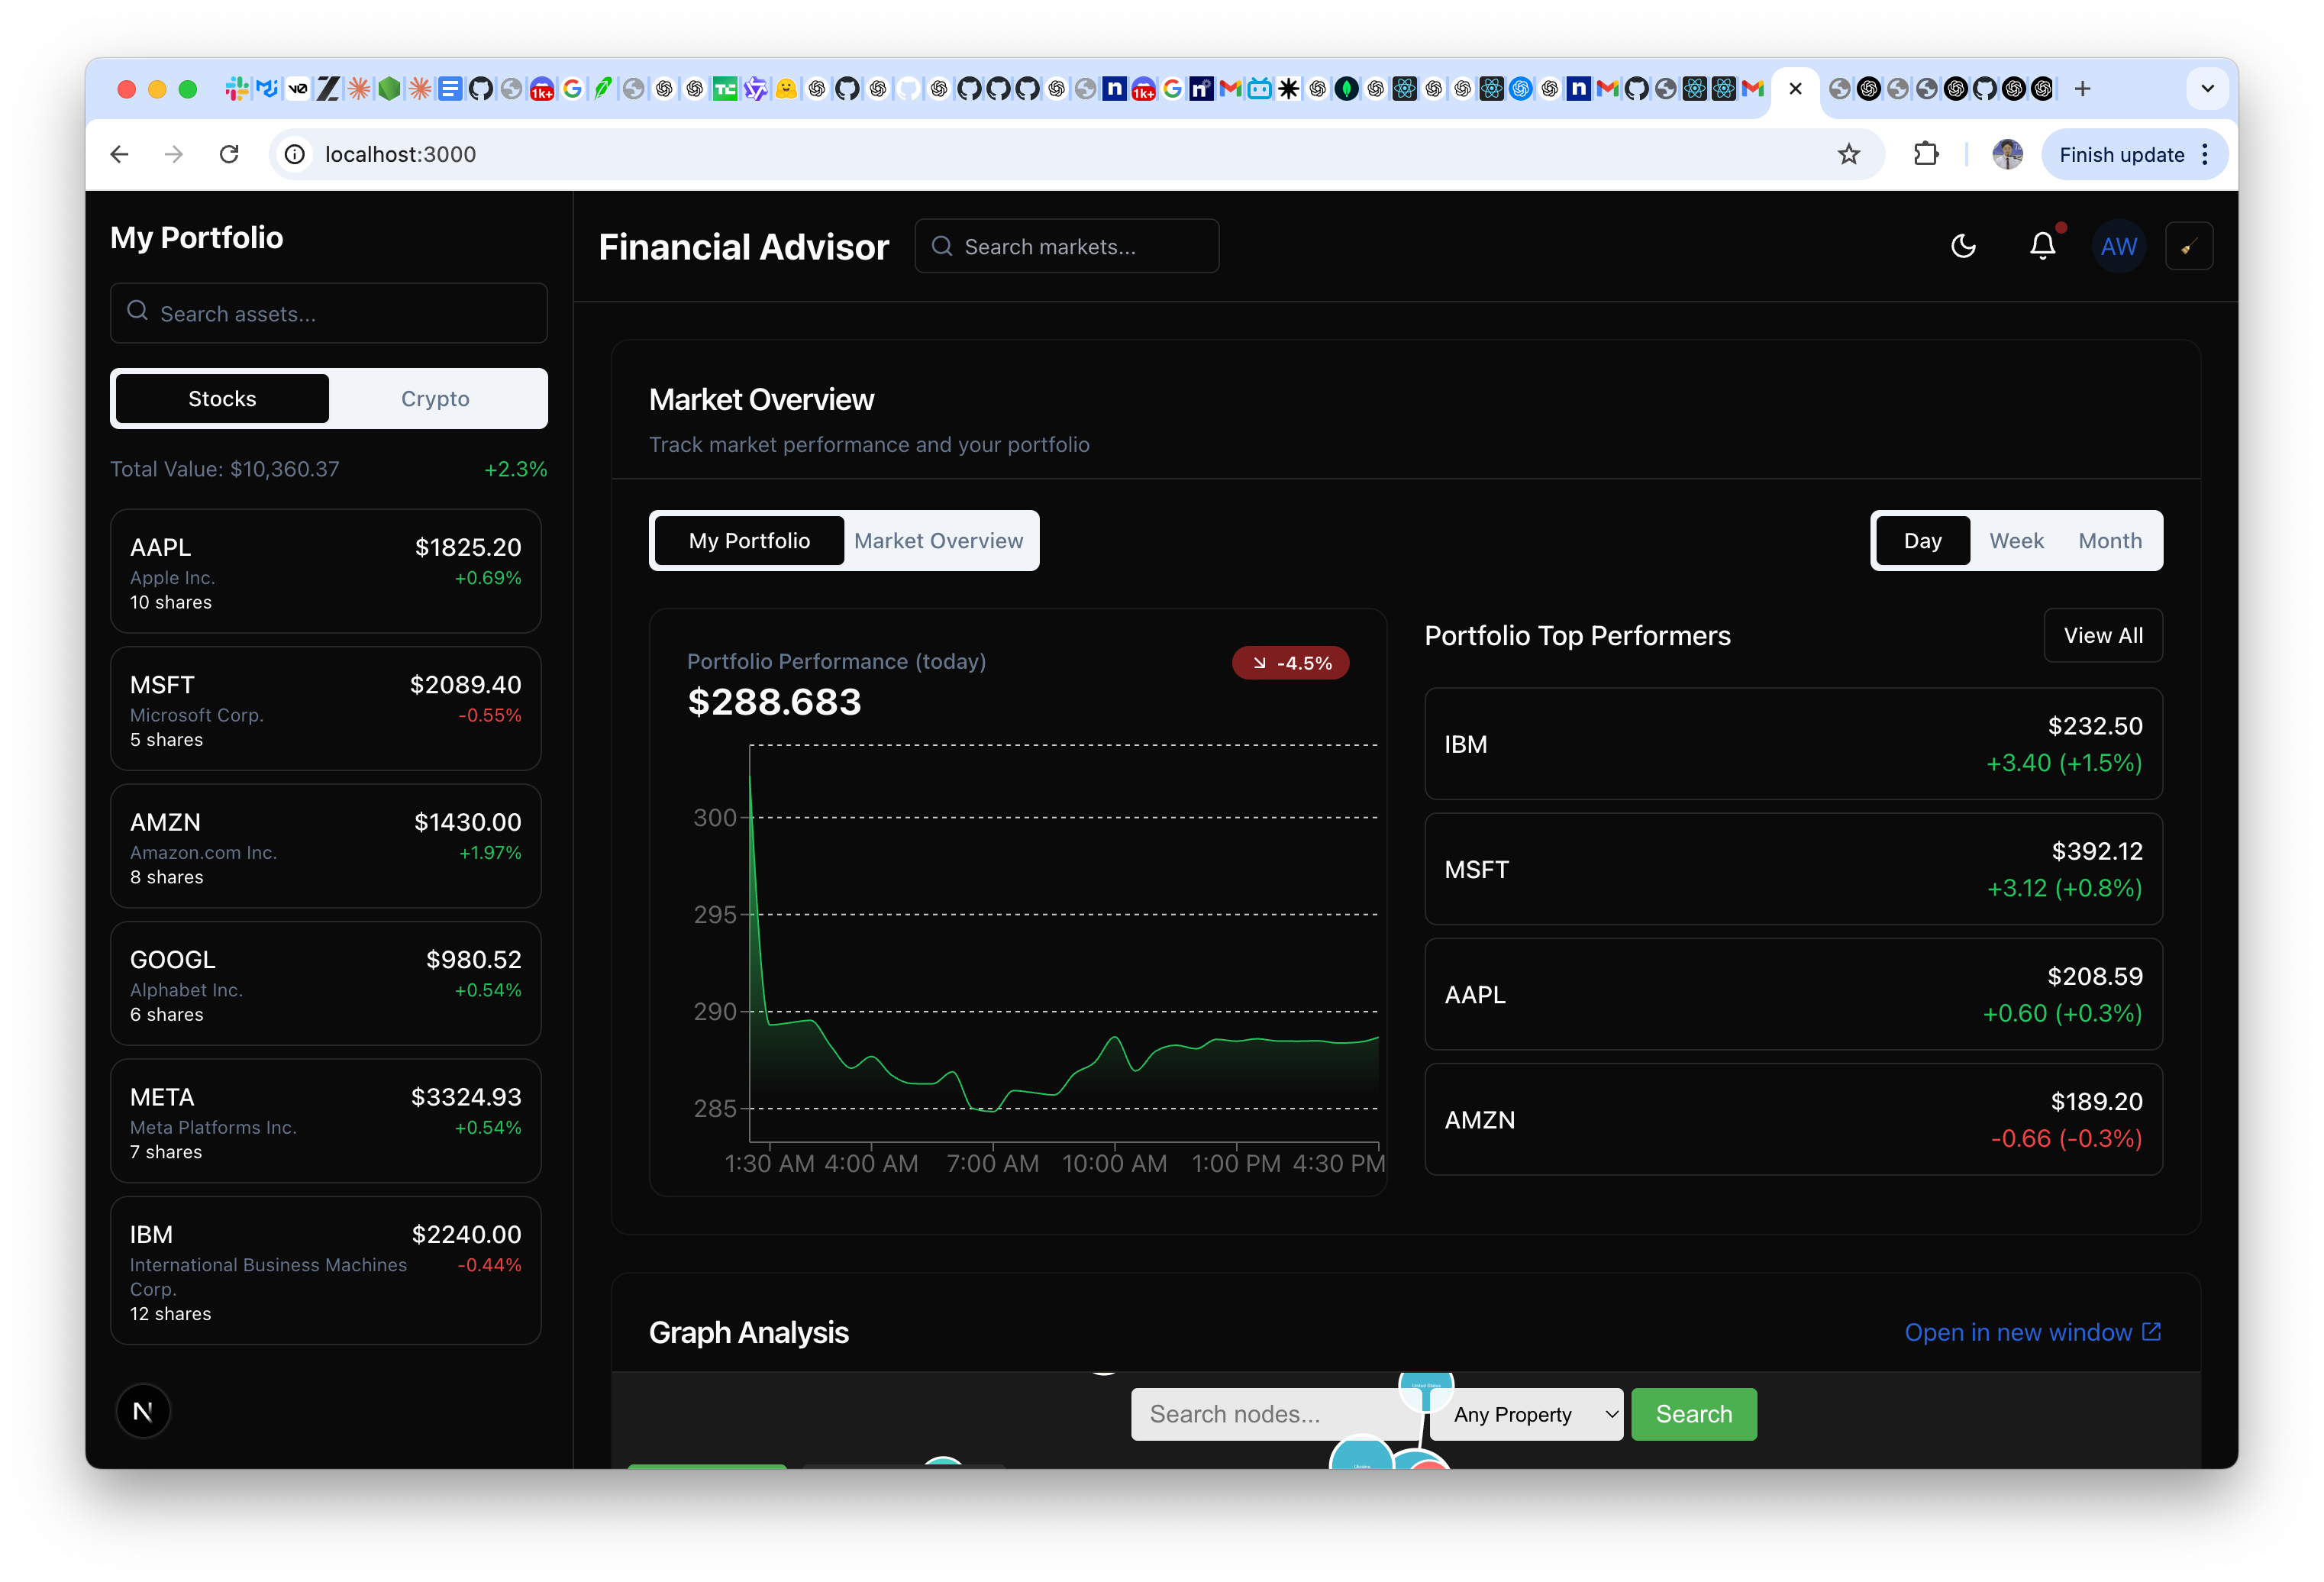The height and width of the screenshot is (1582, 2324).
Task: Open the Finish update three-dot menu
Action: click(x=2205, y=154)
